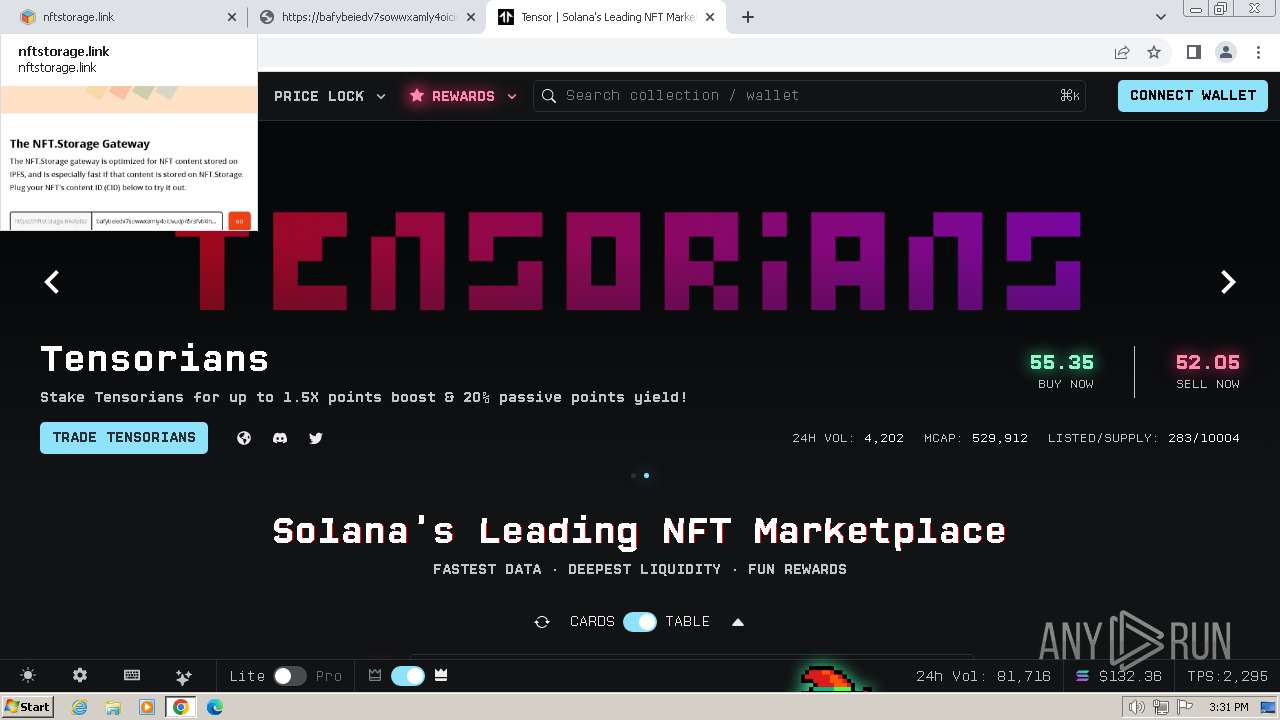The height and width of the screenshot is (720, 1280).
Task: Click the 3:31 PM system clock
Action: (1228, 707)
